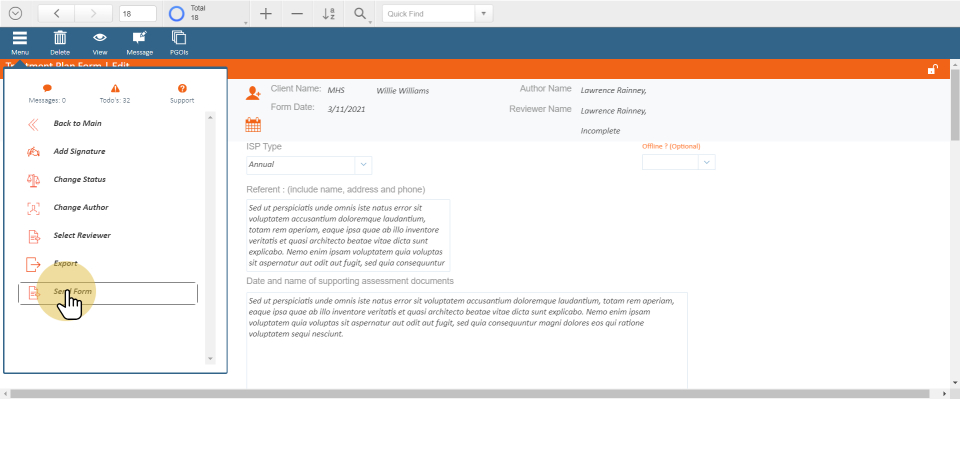Click the Delete trash can icon
960x469 pixels.
click(60, 38)
